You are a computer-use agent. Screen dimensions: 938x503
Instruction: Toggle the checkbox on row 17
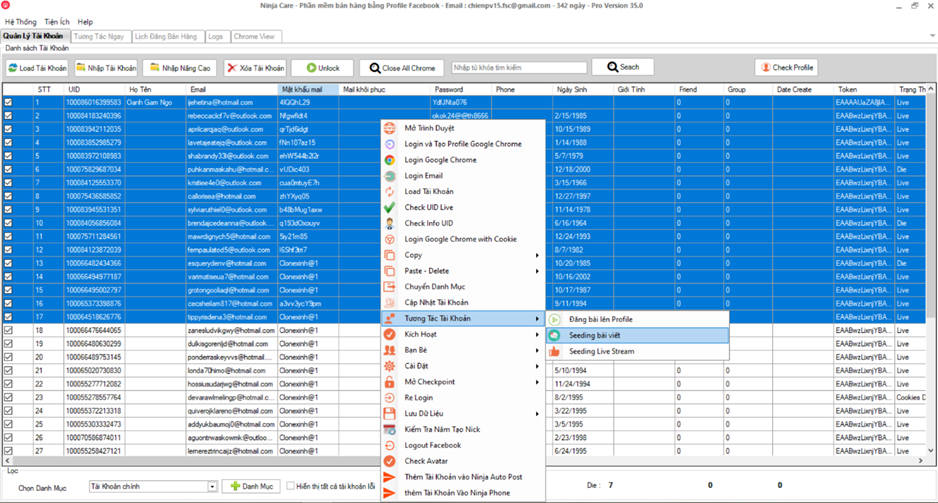coord(8,317)
